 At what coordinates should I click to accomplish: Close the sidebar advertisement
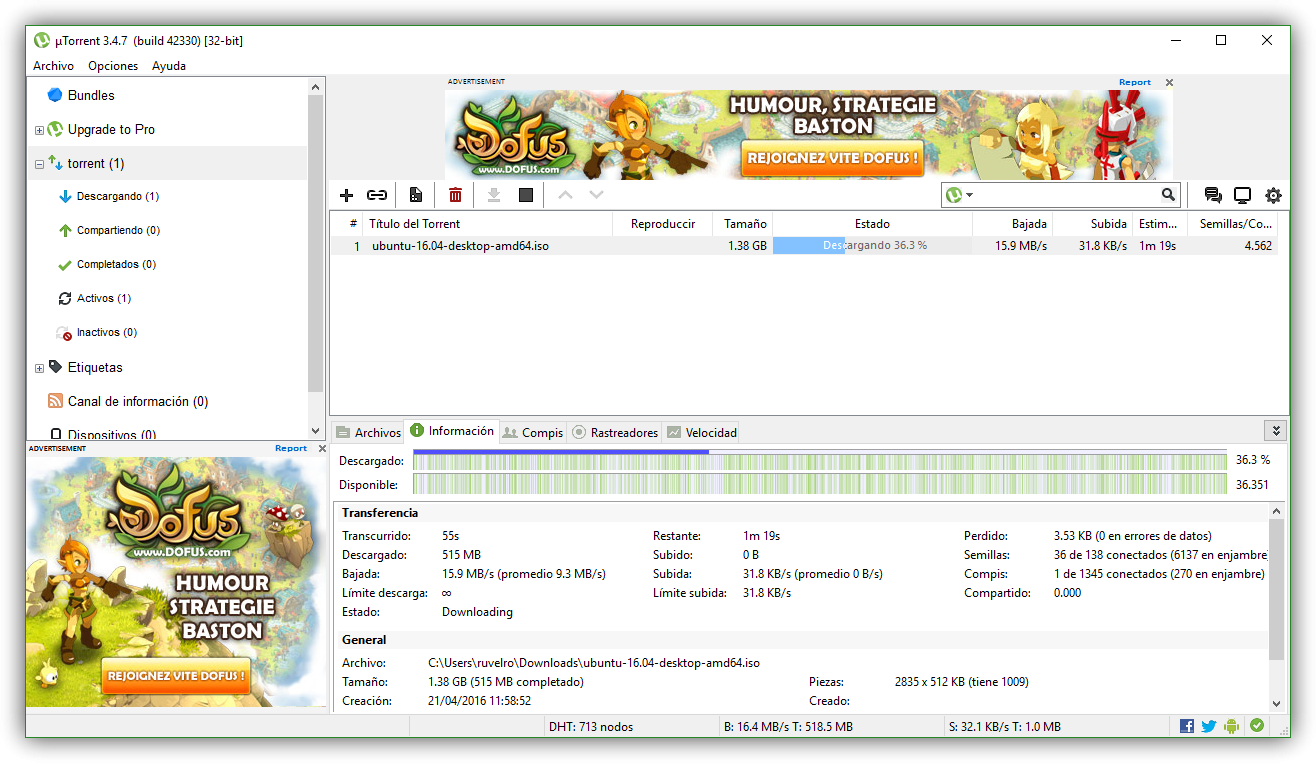pos(322,448)
